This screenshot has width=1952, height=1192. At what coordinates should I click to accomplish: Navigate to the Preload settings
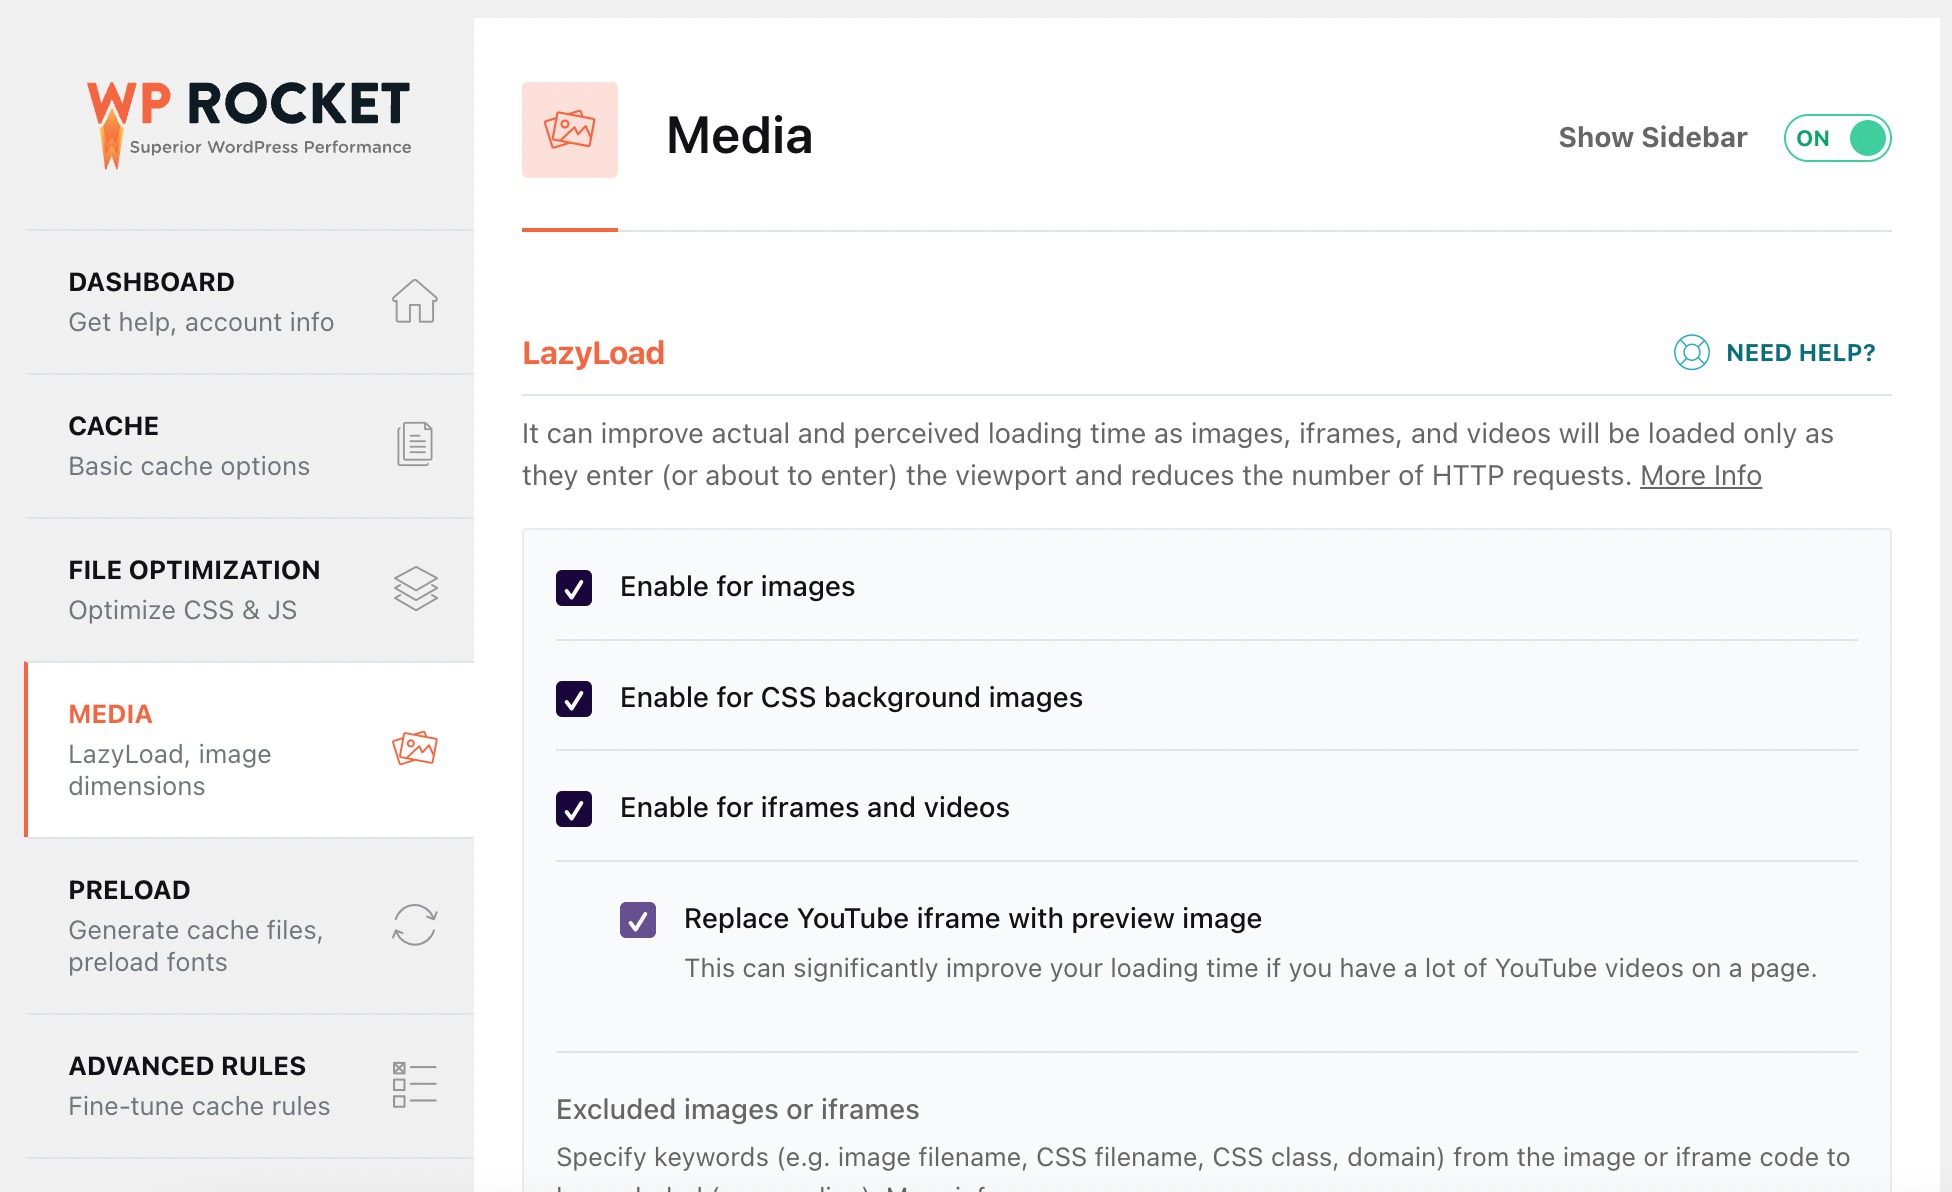(131, 889)
